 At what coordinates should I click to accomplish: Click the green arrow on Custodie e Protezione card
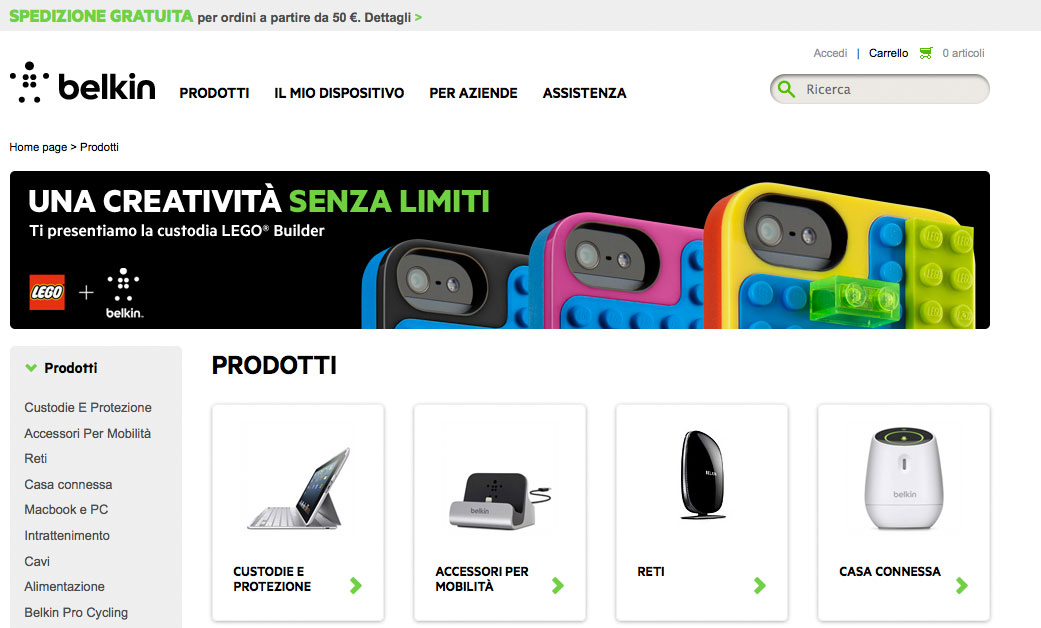point(356,586)
